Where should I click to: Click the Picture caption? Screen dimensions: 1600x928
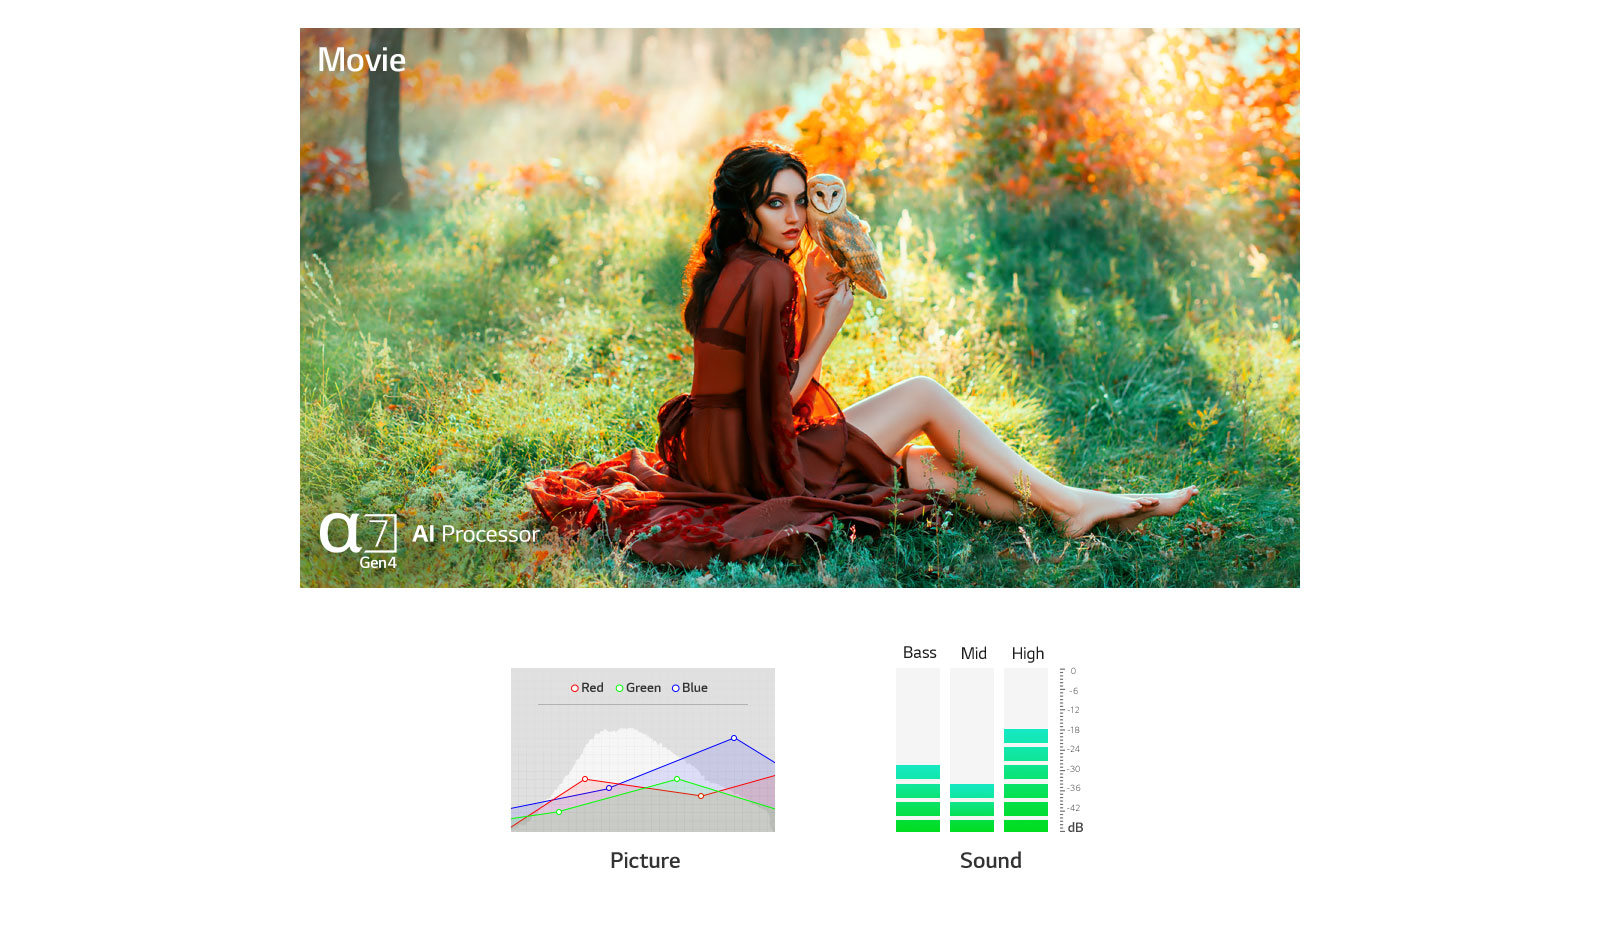coord(645,860)
